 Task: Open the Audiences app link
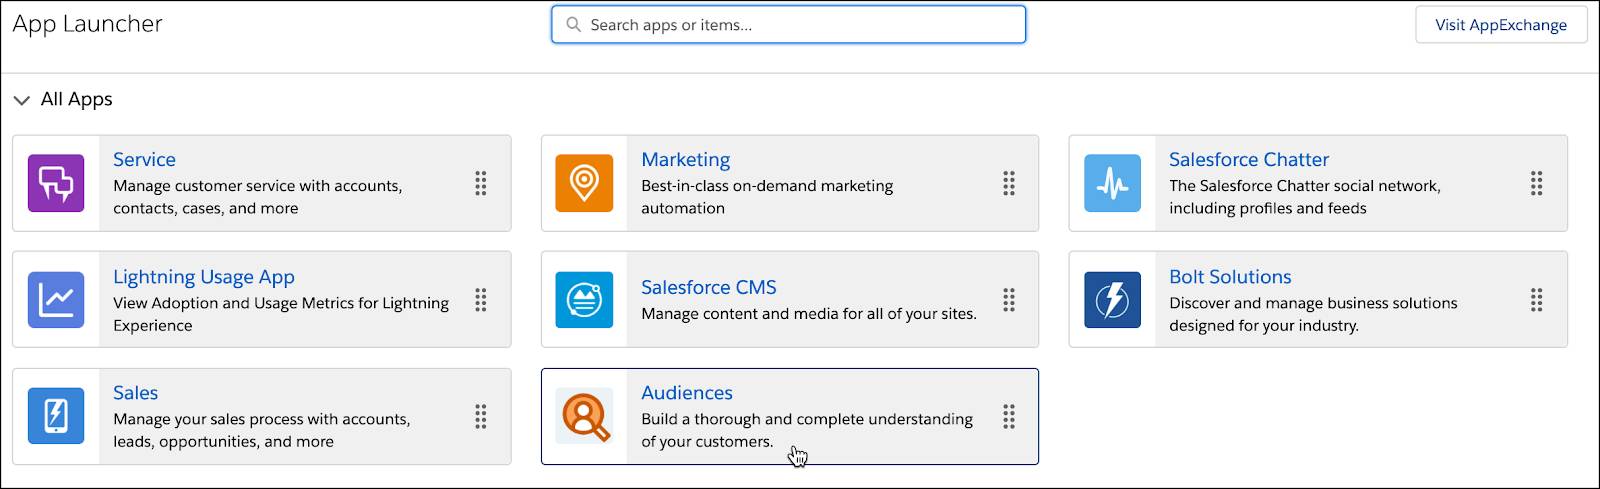(x=687, y=393)
